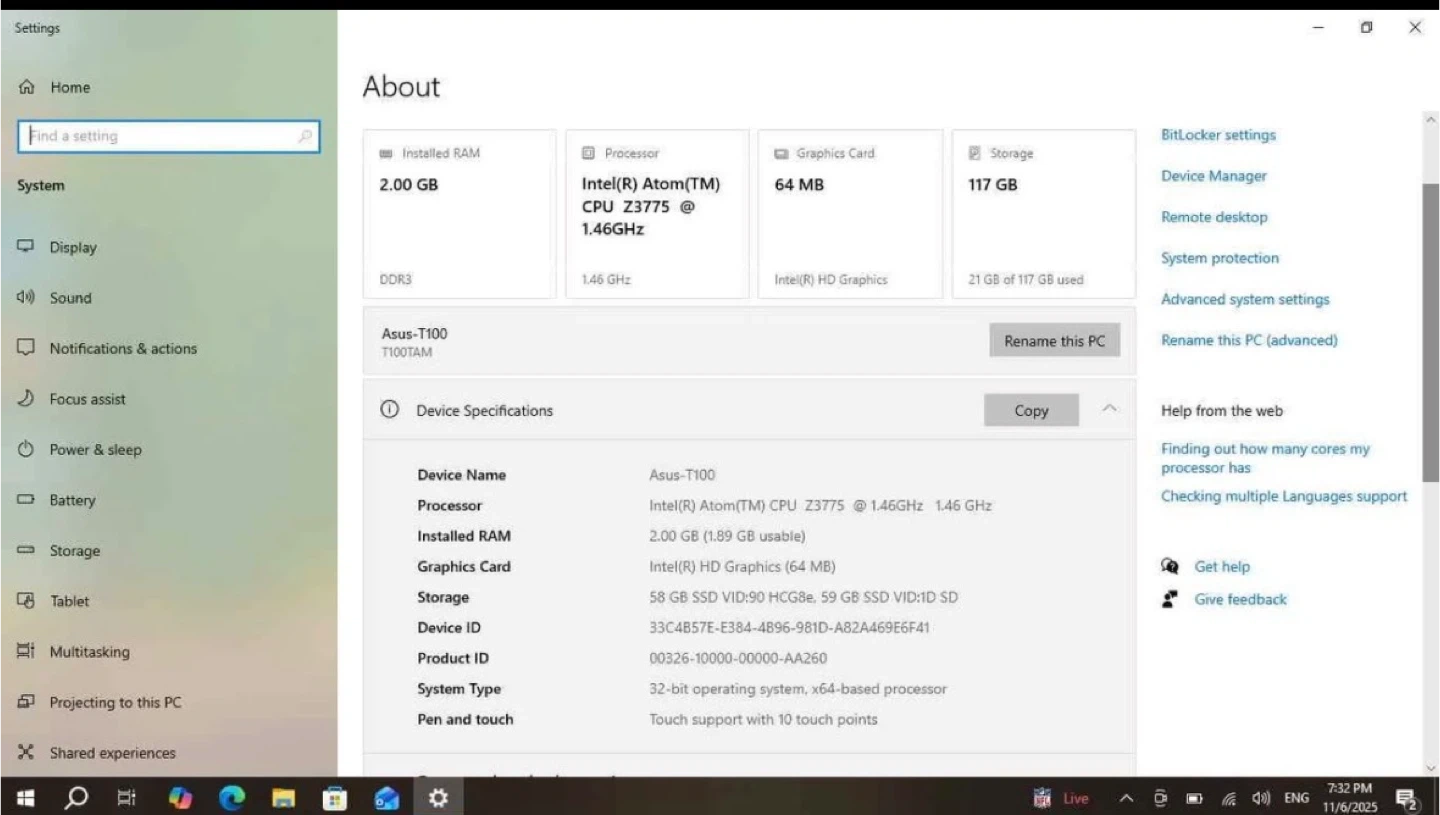The height and width of the screenshot is (815, 1440).
Task: Open Display settings from the sidebar
Action: tap(73, 247)
